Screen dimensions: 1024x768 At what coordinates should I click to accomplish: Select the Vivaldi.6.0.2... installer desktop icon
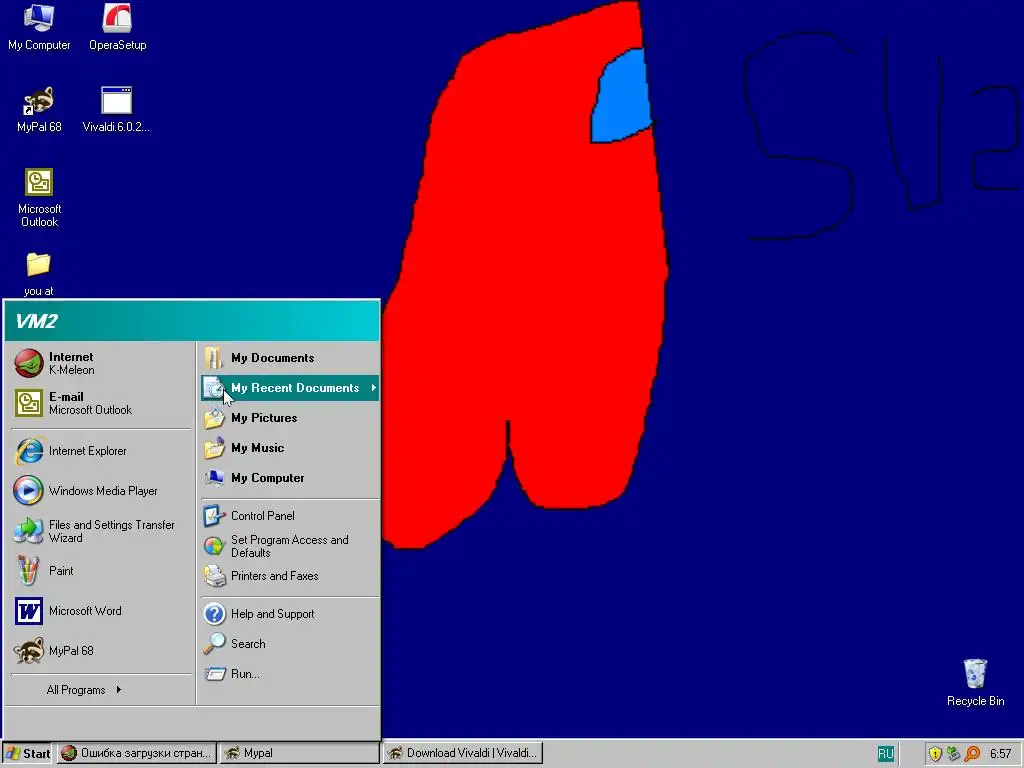pyautogui.click(x=116, y=109)
